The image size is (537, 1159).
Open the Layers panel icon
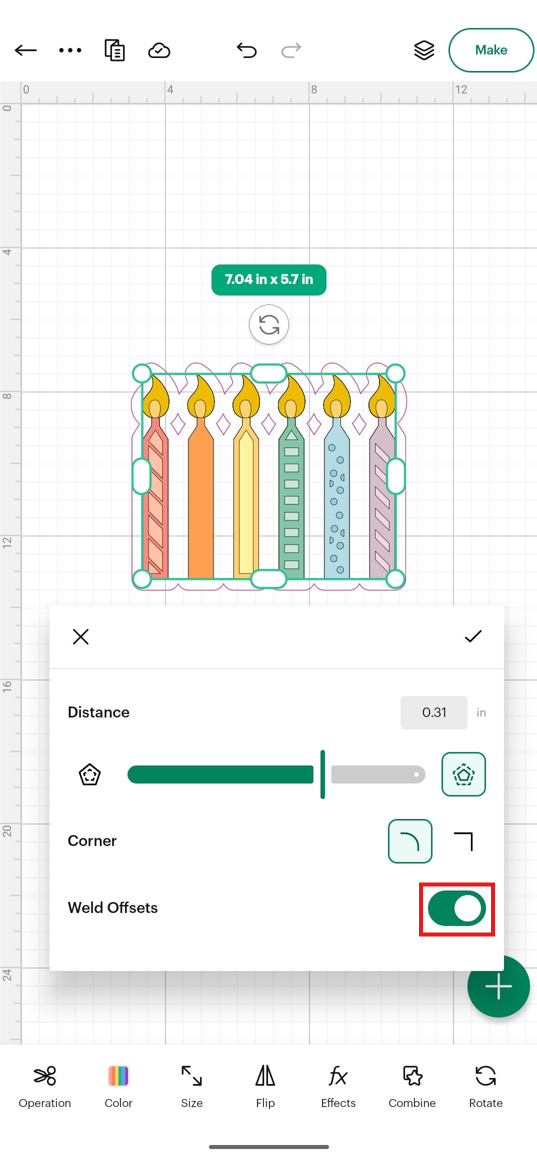click(x=423, y=50)
